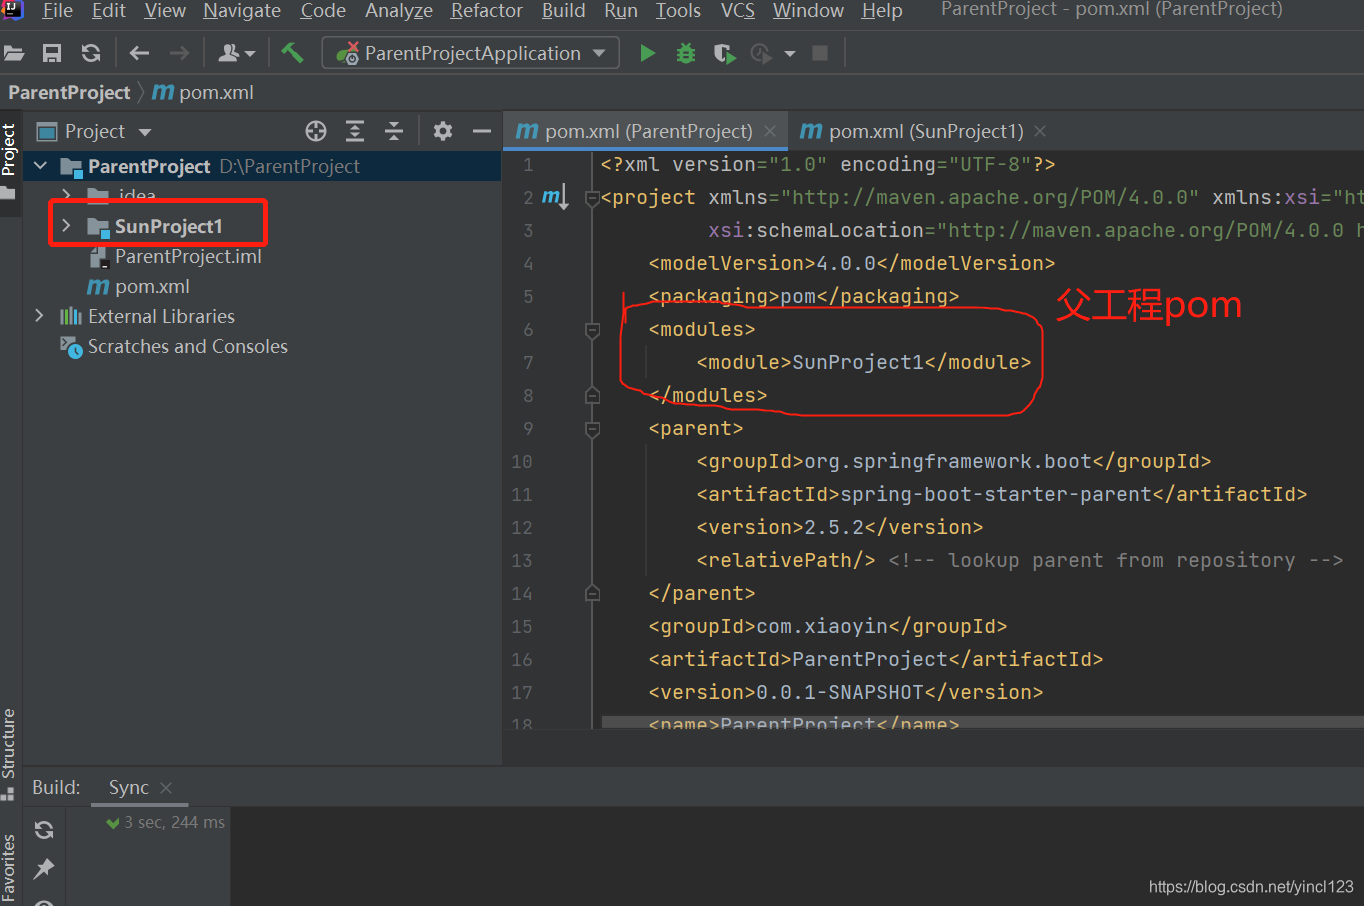Click ParentProject breadcrumb in navigation bar
Screen dimensions: 1364x906
69,92
